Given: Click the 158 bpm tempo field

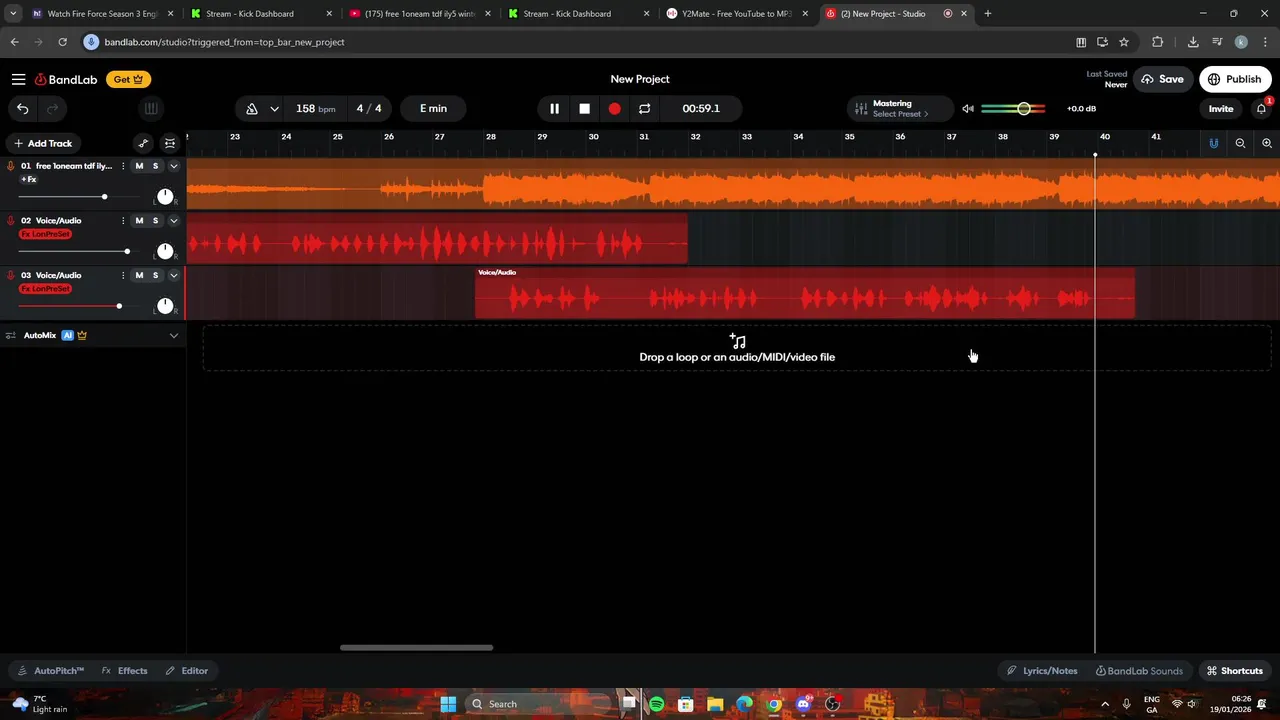Looking at the screenshot, I should (x=315, y=108).
